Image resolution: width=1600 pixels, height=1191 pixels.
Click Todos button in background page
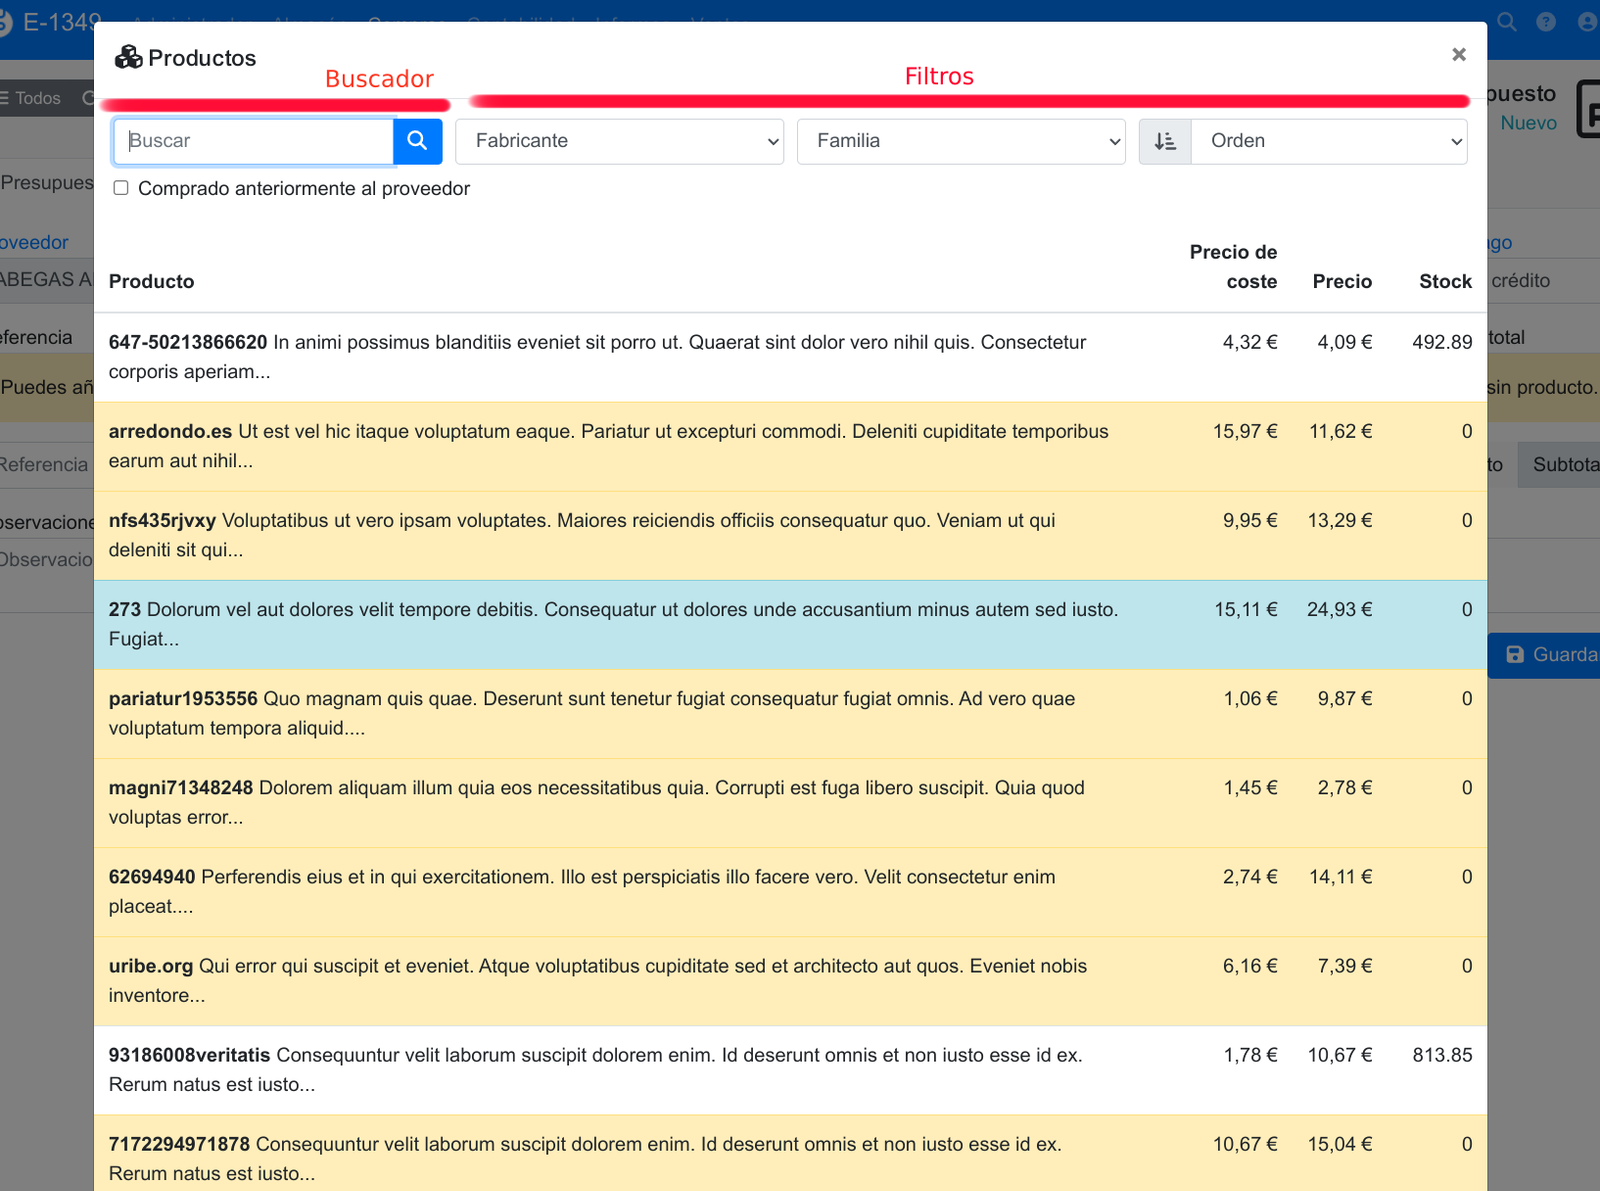(30, 98)
